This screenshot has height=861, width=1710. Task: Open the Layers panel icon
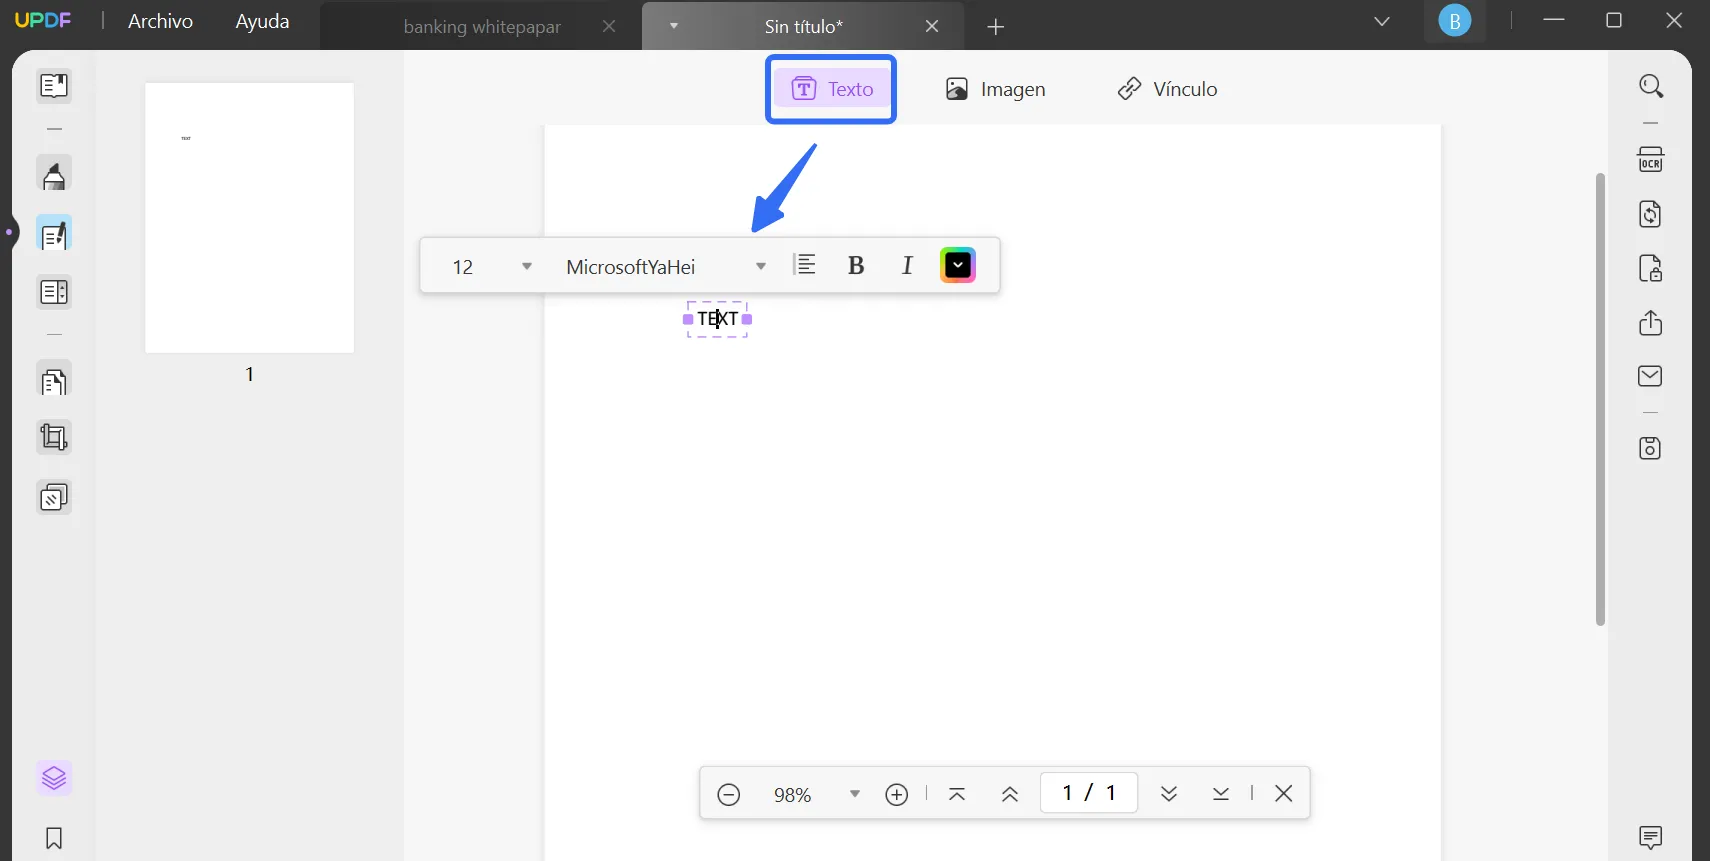[x=54, y=778]
